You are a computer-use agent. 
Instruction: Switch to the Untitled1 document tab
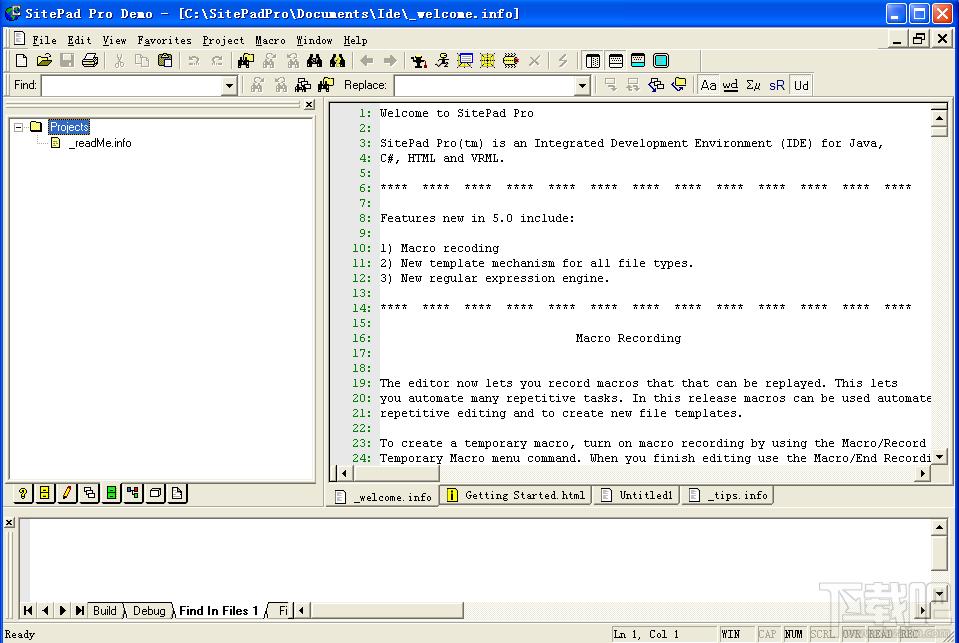click(637, 496)
